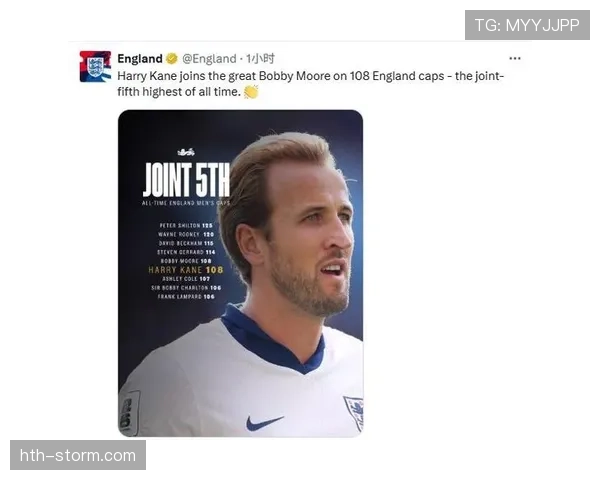This screenshot has width=600, height=480.
Task: Click the Nike swoosh on the white shirt
Action: click(264, 423)
